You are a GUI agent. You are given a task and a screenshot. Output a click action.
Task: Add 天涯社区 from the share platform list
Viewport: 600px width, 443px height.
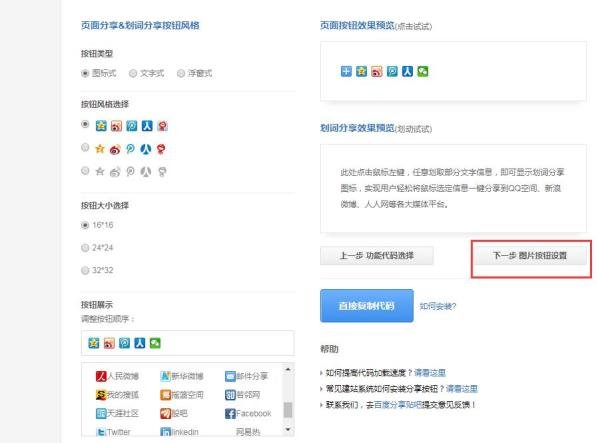click(117, 413)
